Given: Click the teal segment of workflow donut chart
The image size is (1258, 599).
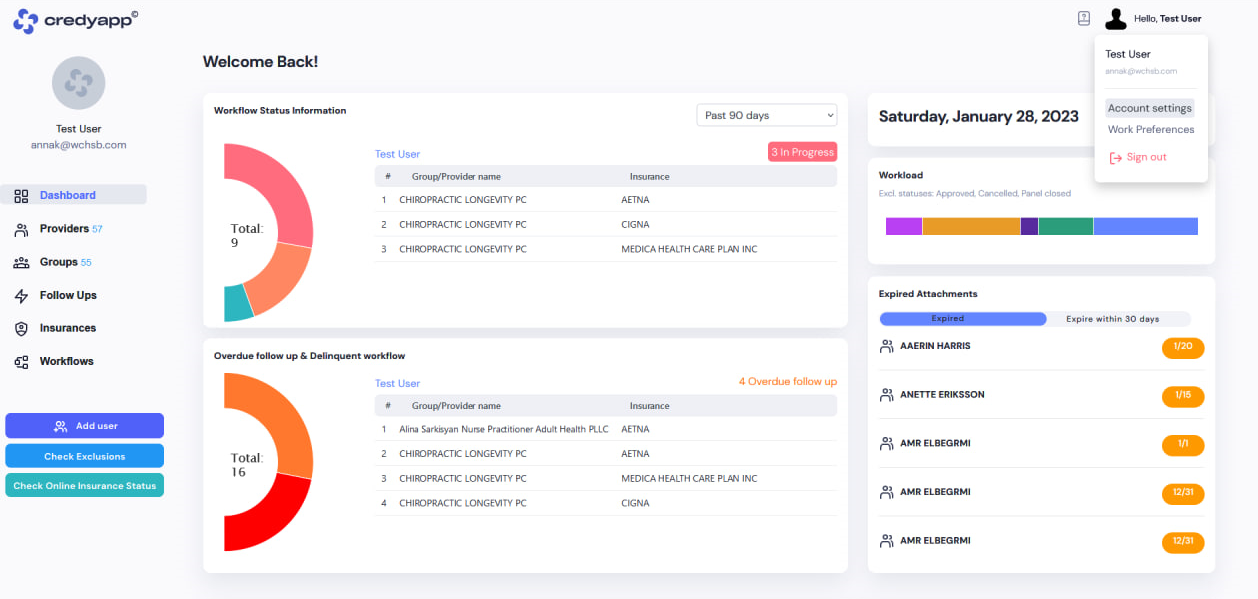Looking at the screenshot, I should click(x=238, y=304).
